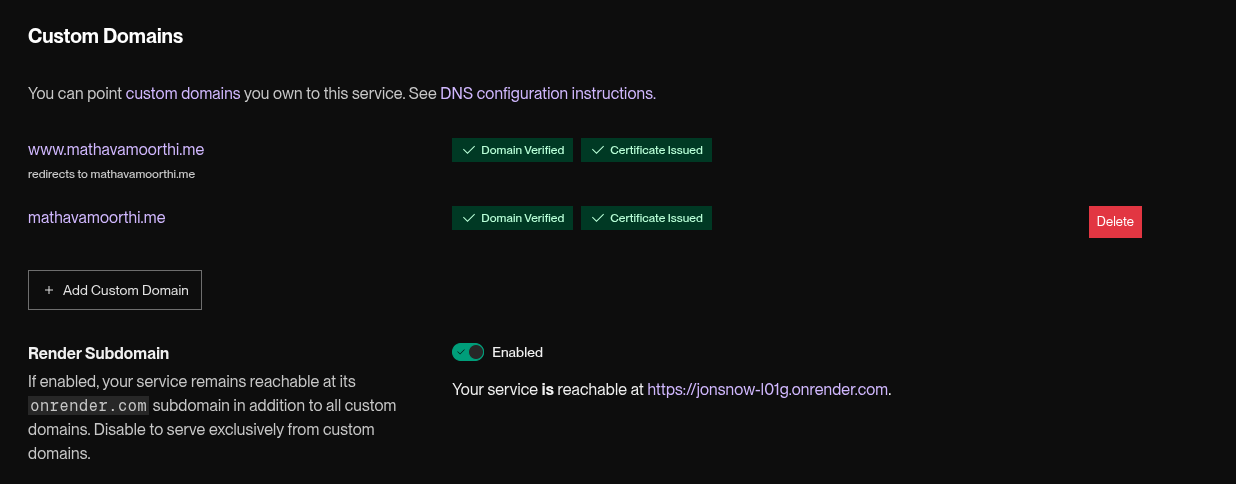Click the 'redirects to mathavamoorthi.me' note
Viewport: 1236px width, 484px height.
click(111, 174)
